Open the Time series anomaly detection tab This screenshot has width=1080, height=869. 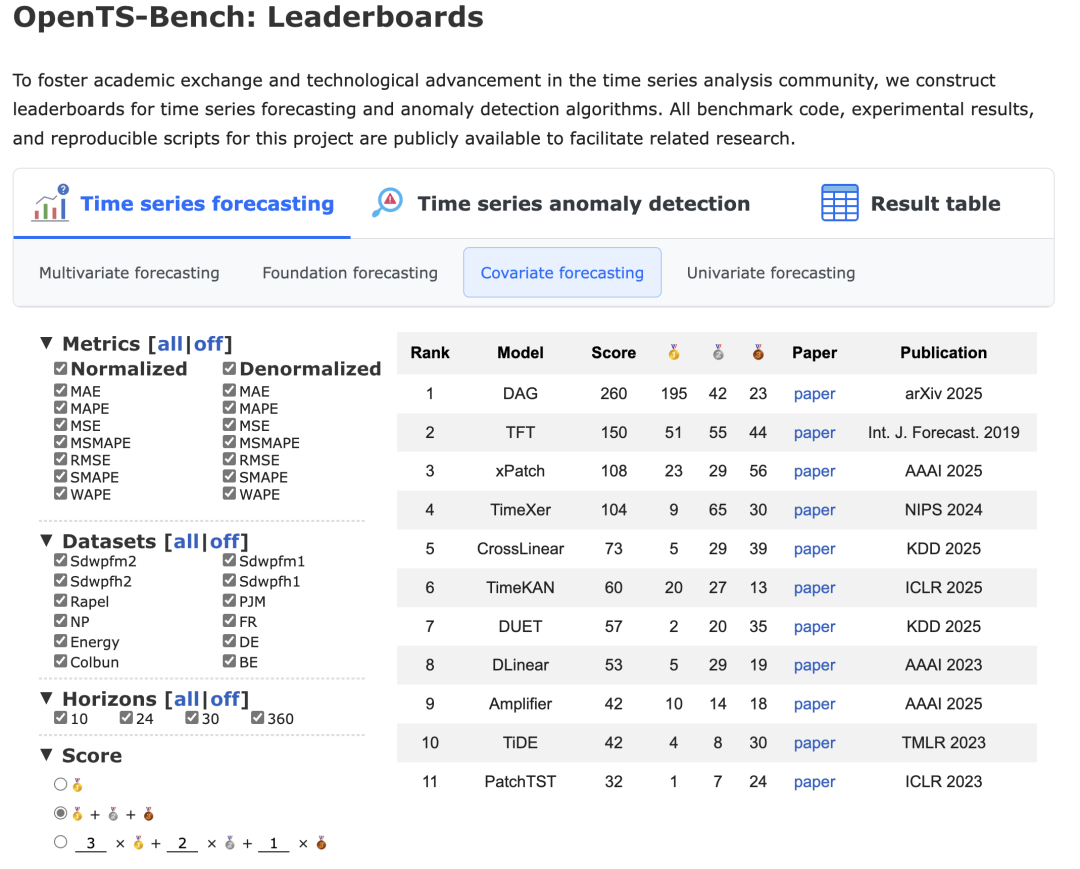click(x=561, y=204)
